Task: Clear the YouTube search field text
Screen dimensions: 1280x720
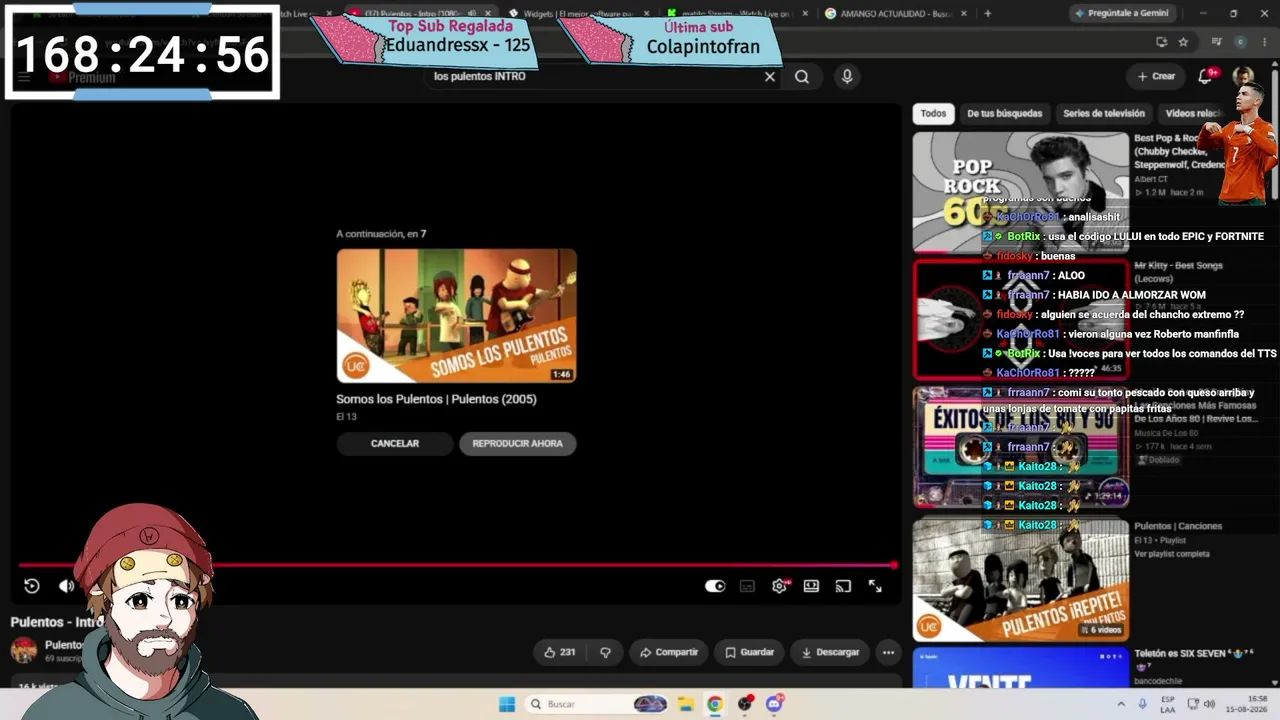Action: (x=770, y=76)
